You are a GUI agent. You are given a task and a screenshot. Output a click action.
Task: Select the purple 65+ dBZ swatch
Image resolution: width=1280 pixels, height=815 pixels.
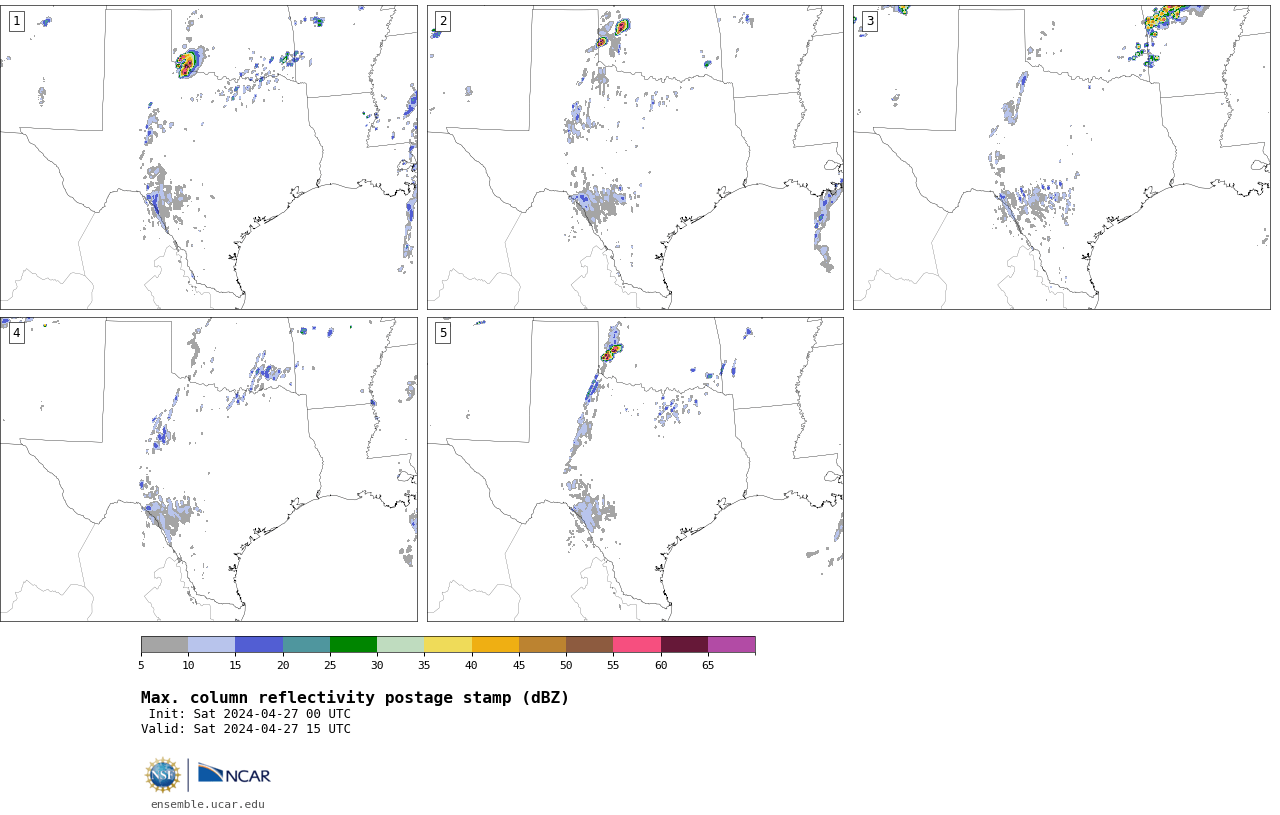click(x=731, y=644)
